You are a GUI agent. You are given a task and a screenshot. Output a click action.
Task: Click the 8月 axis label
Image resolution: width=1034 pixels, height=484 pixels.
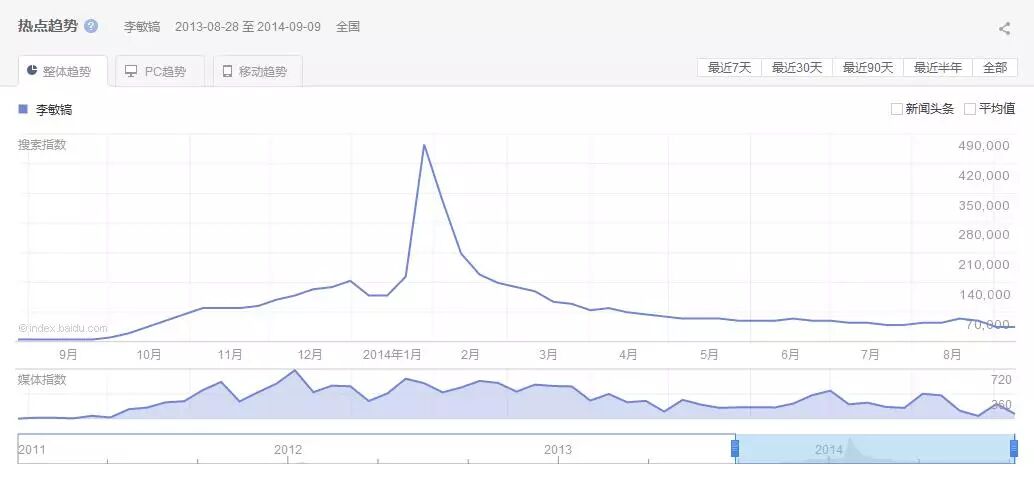click(952, 355)
